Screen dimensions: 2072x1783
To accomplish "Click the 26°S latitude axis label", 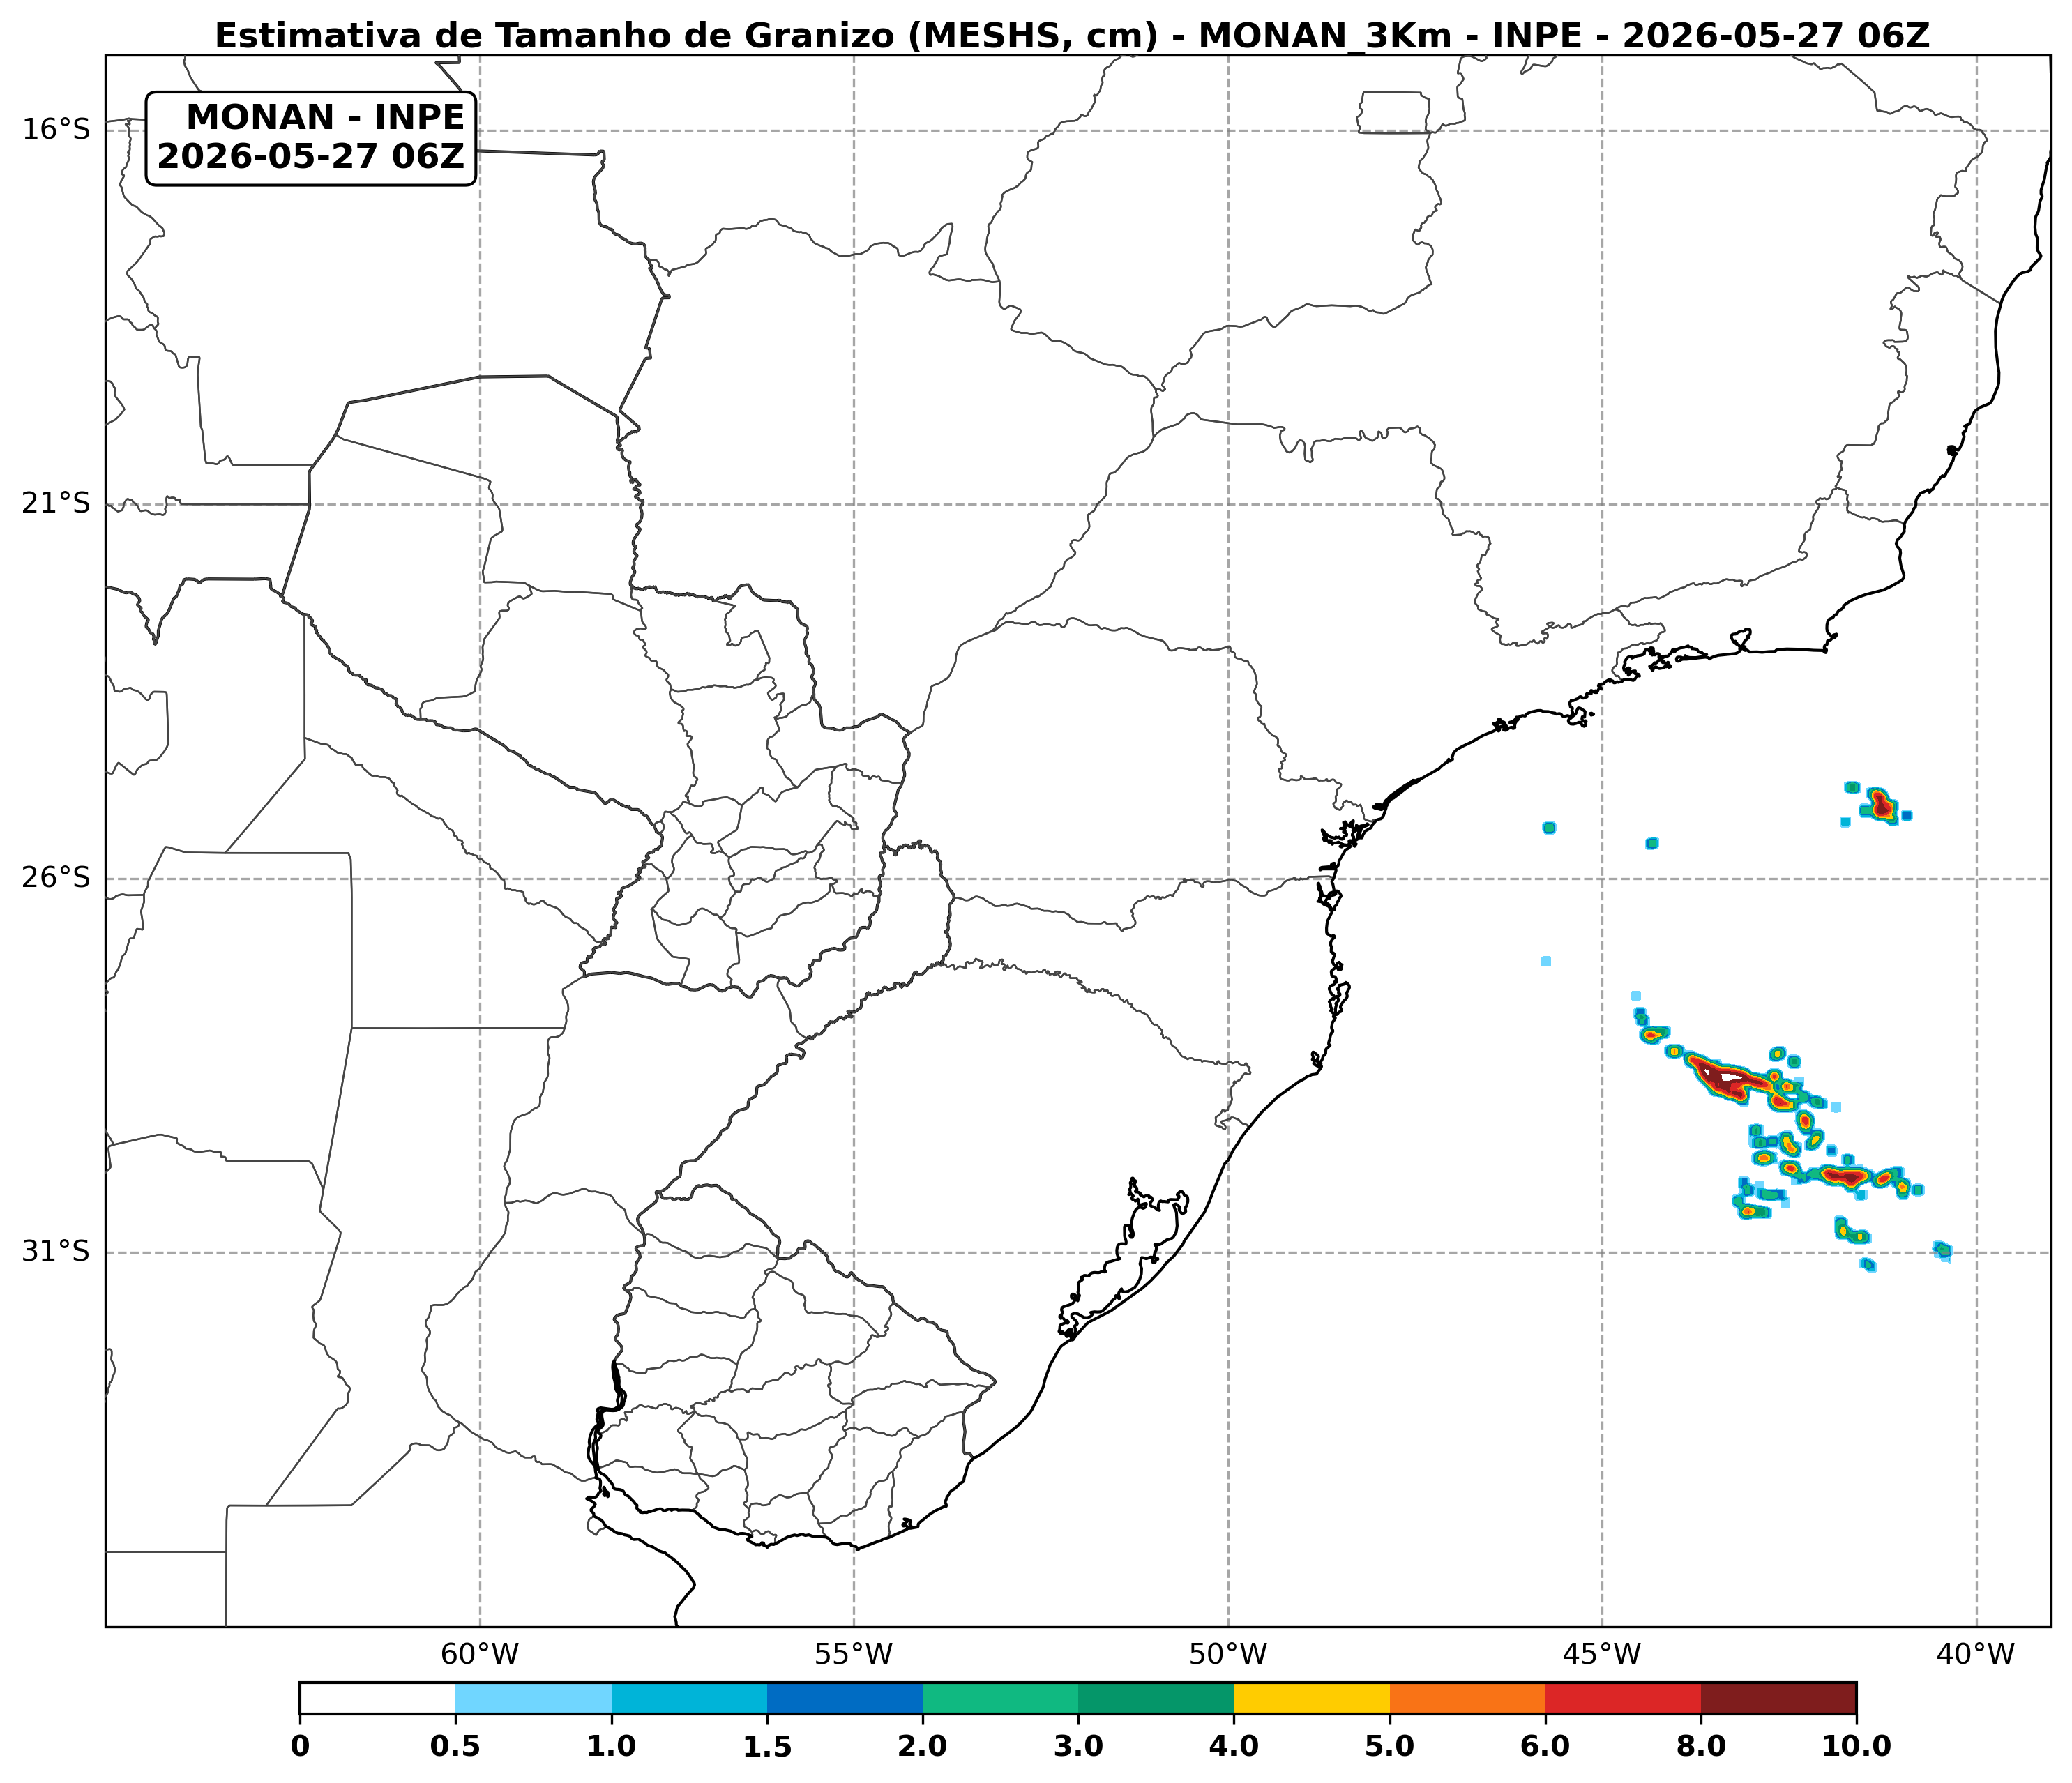I will click(x=56, y=878).
